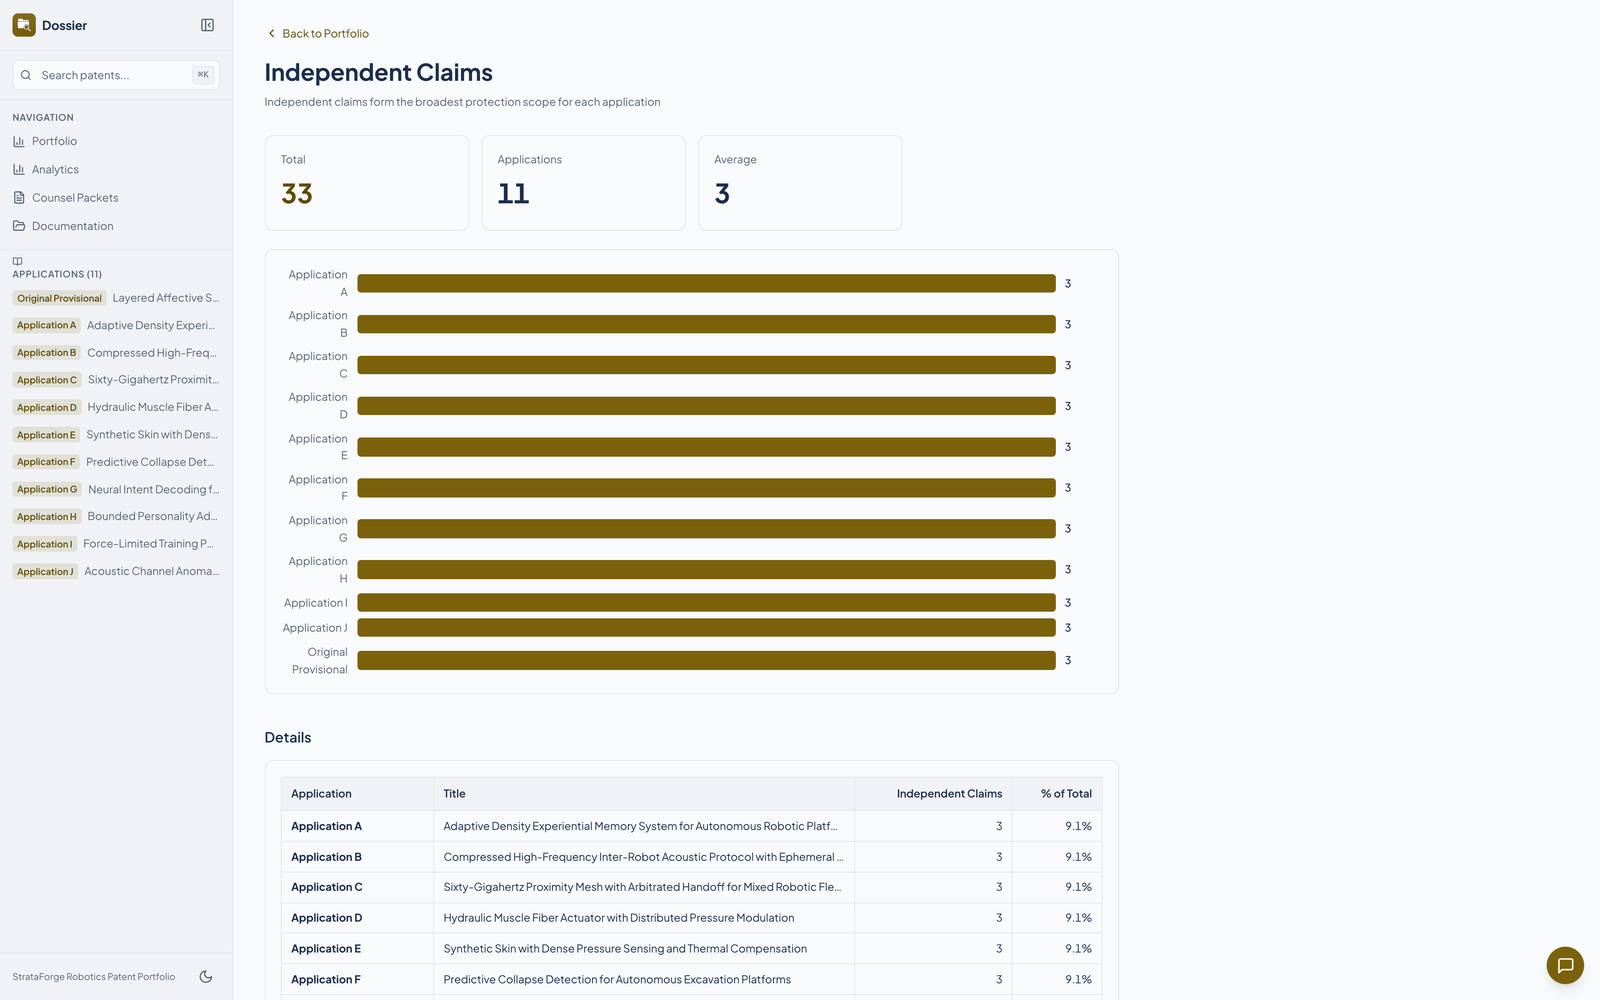Click the Applications book icon

[x=17, y=261]
